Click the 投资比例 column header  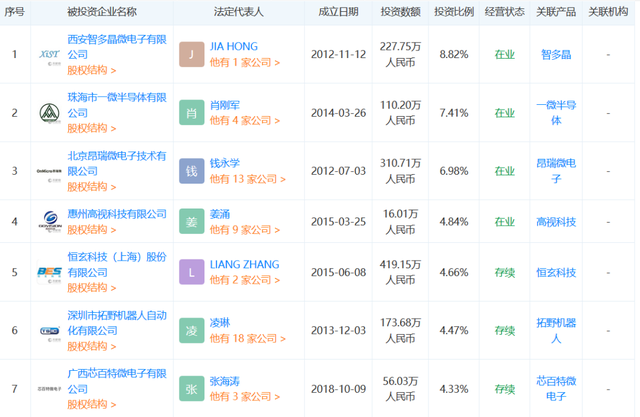coord(454,12)
